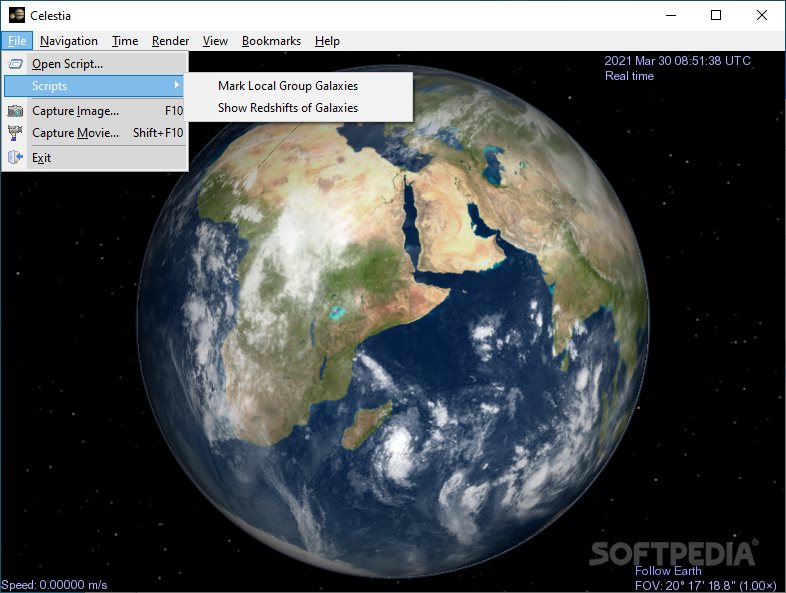Click the Capture Movie camcorder icon
Viewport: 786px width, 593px height.
pyautogui.click(x=16, y=133)
